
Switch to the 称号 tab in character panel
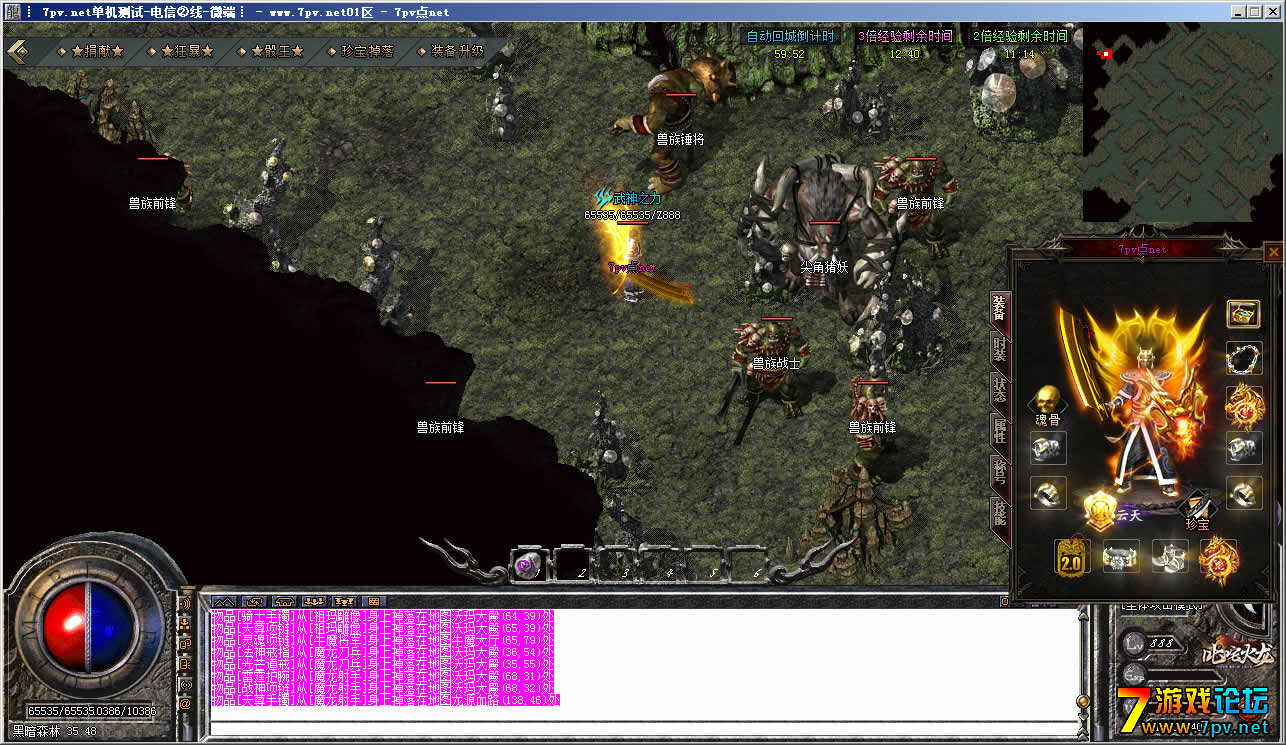[x=999, y=473]
